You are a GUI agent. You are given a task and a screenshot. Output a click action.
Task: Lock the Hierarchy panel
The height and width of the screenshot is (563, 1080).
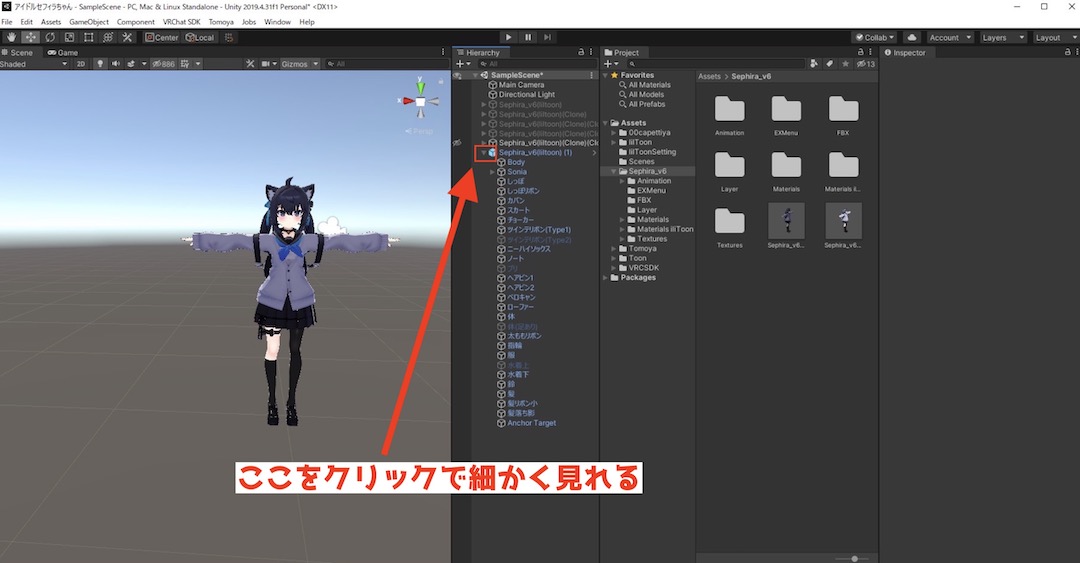coord(581,52)
